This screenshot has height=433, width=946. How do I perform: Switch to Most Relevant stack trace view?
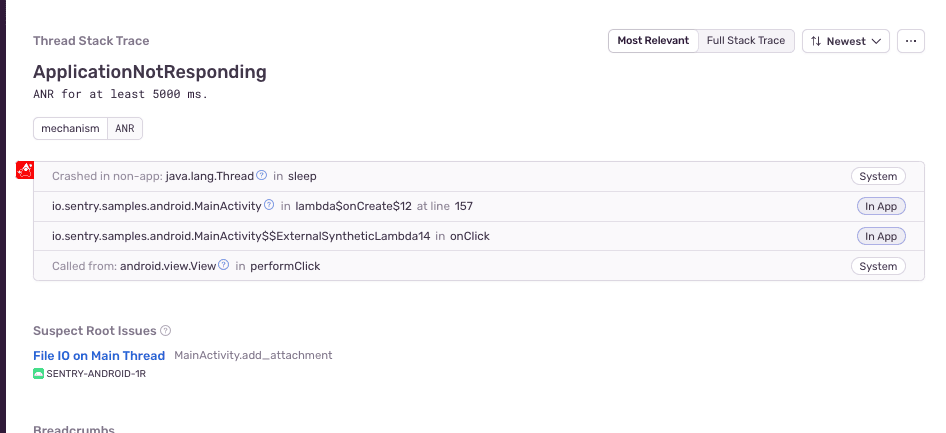pos(653,41)
